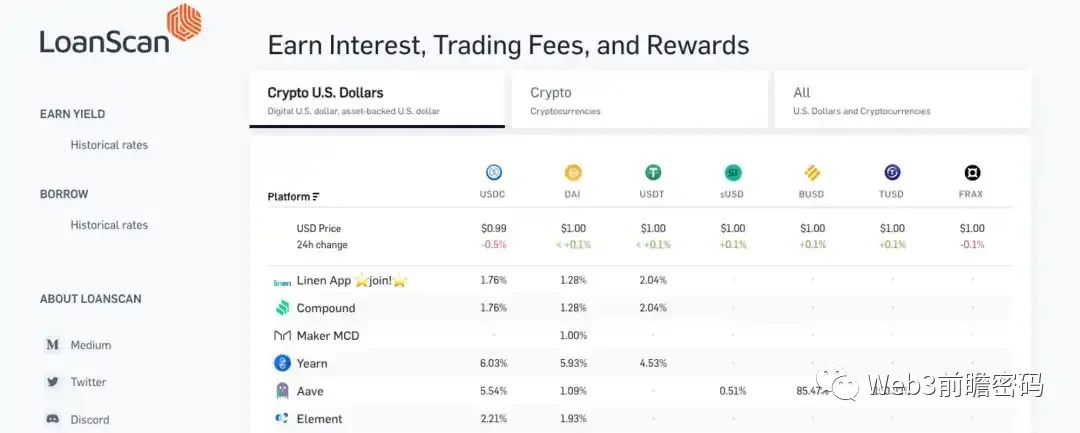Image resolution: width=1080 pixels, height=433 pixels.
Task: Click the USDC coin icon
Action: tap(493, 172)
